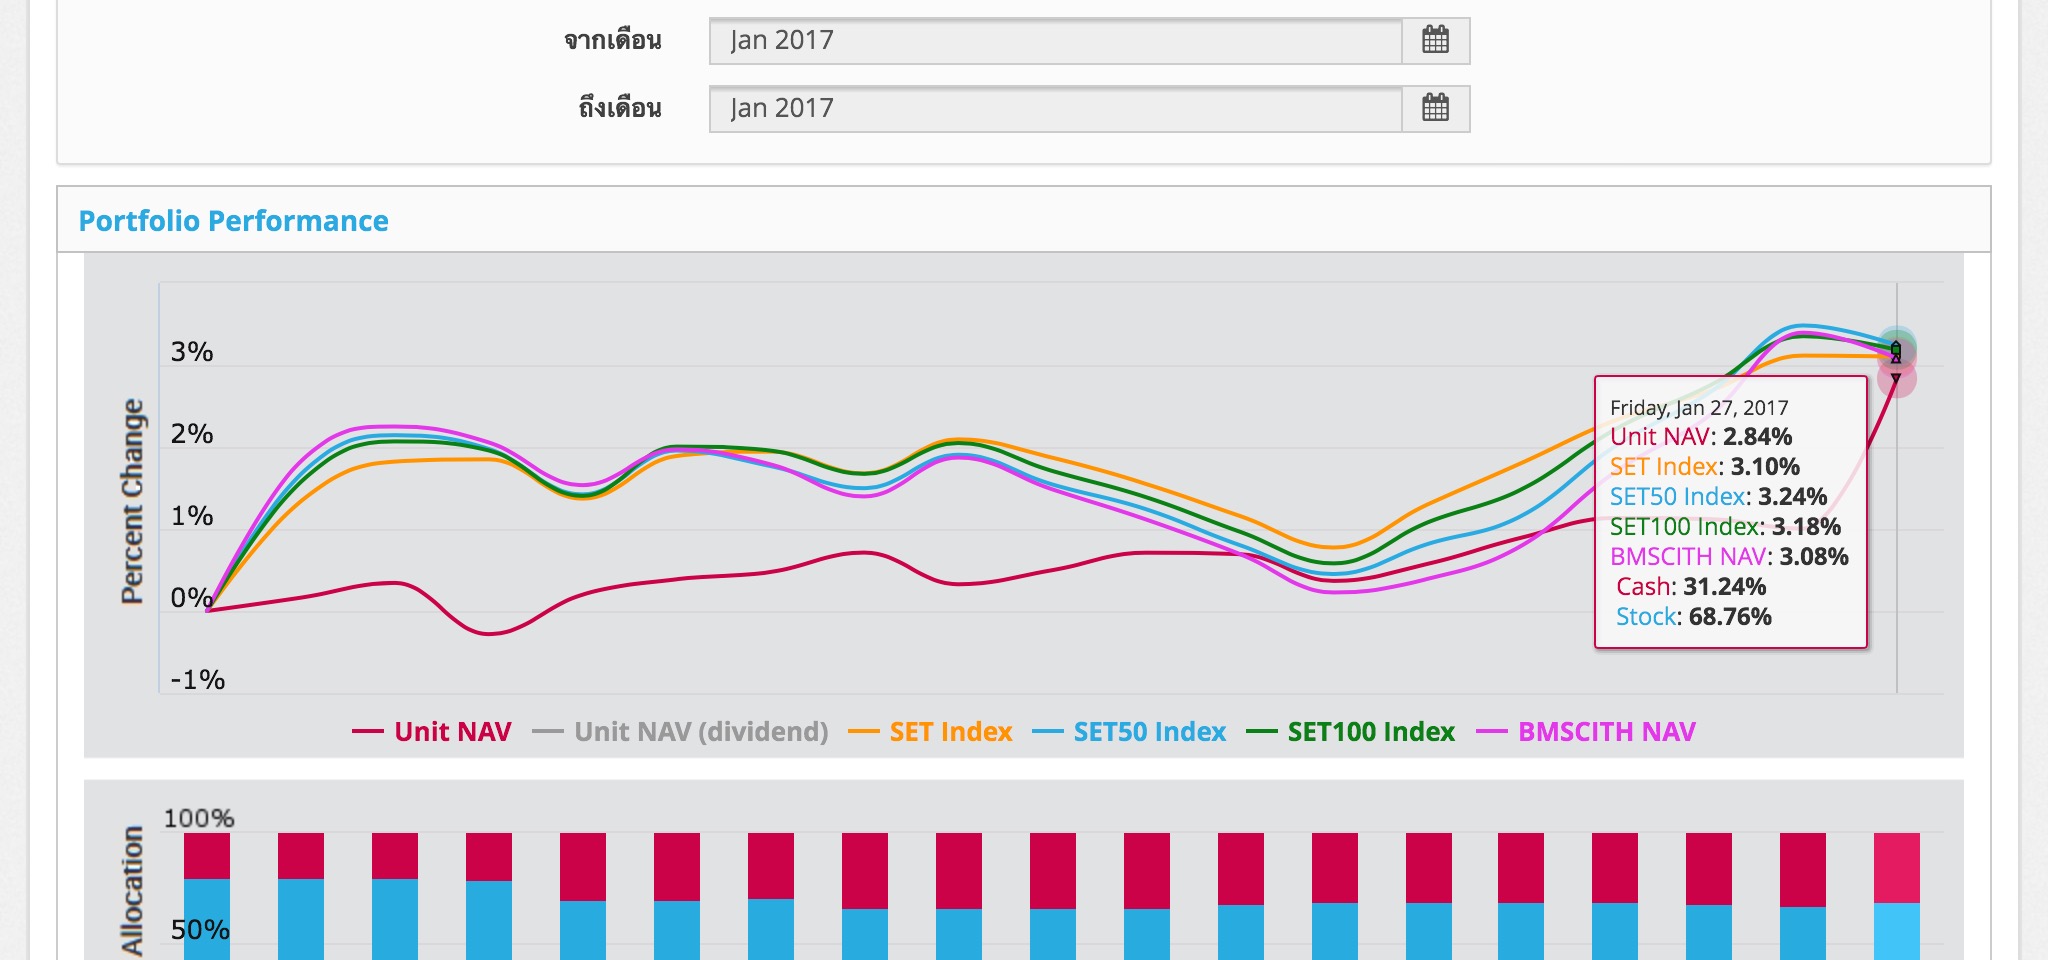The image size is (2048, 960).
Task: Click the end month input field
Action: click(1056, 108)
